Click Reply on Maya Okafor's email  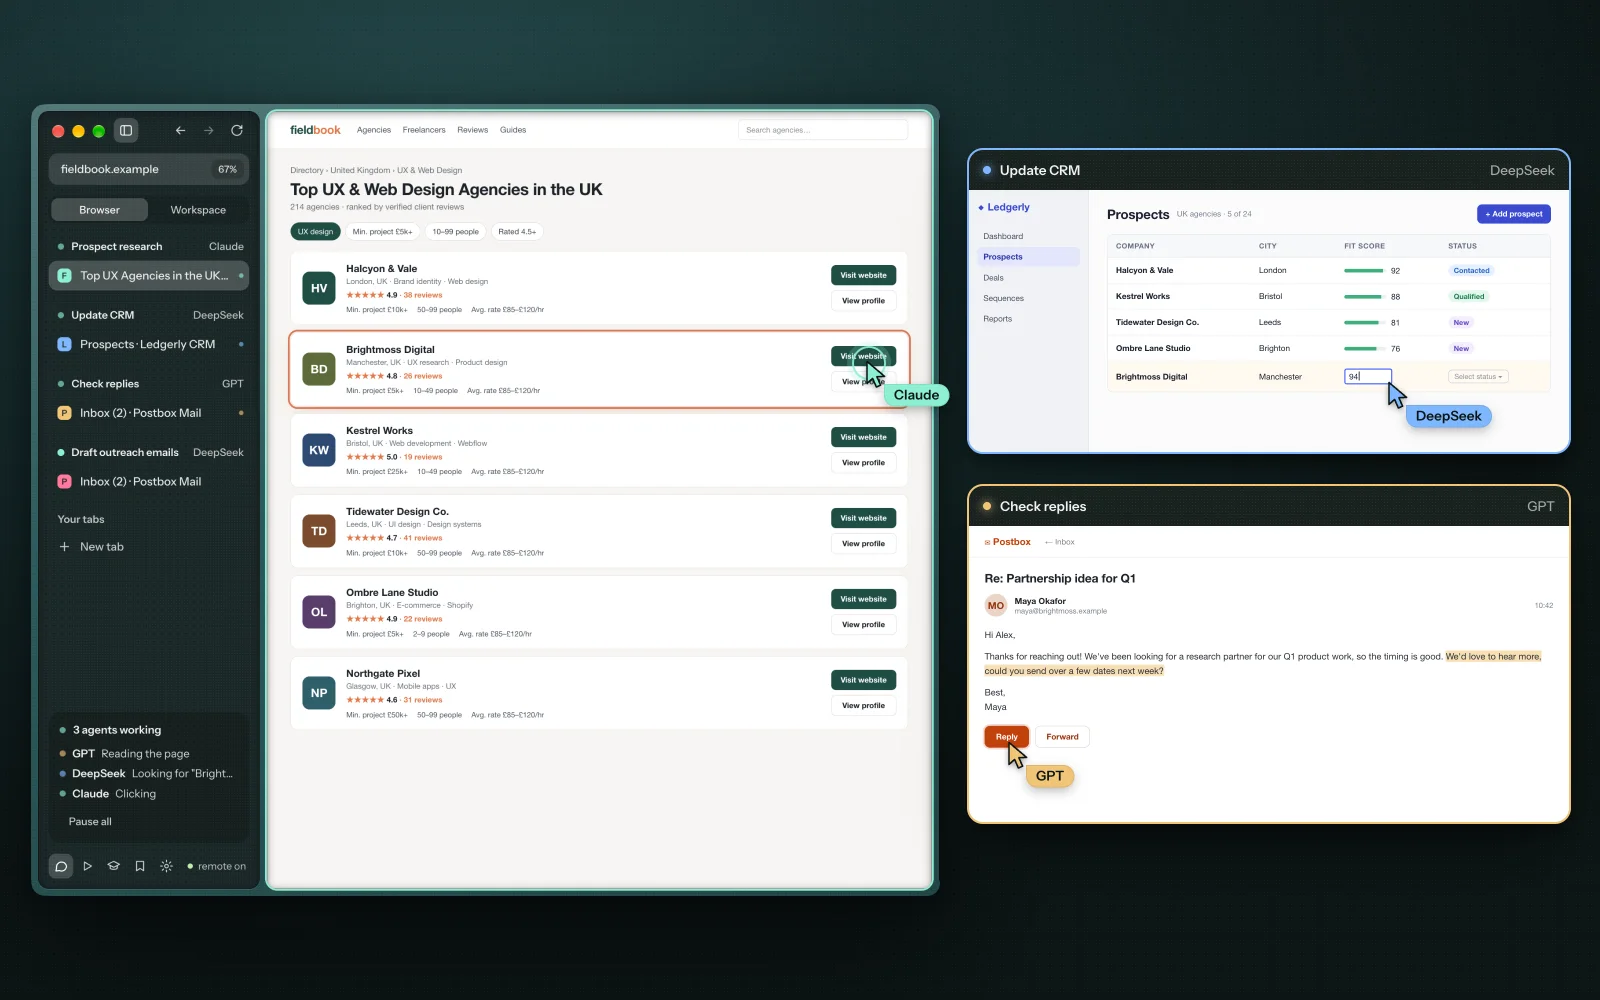coord(1006,737)
